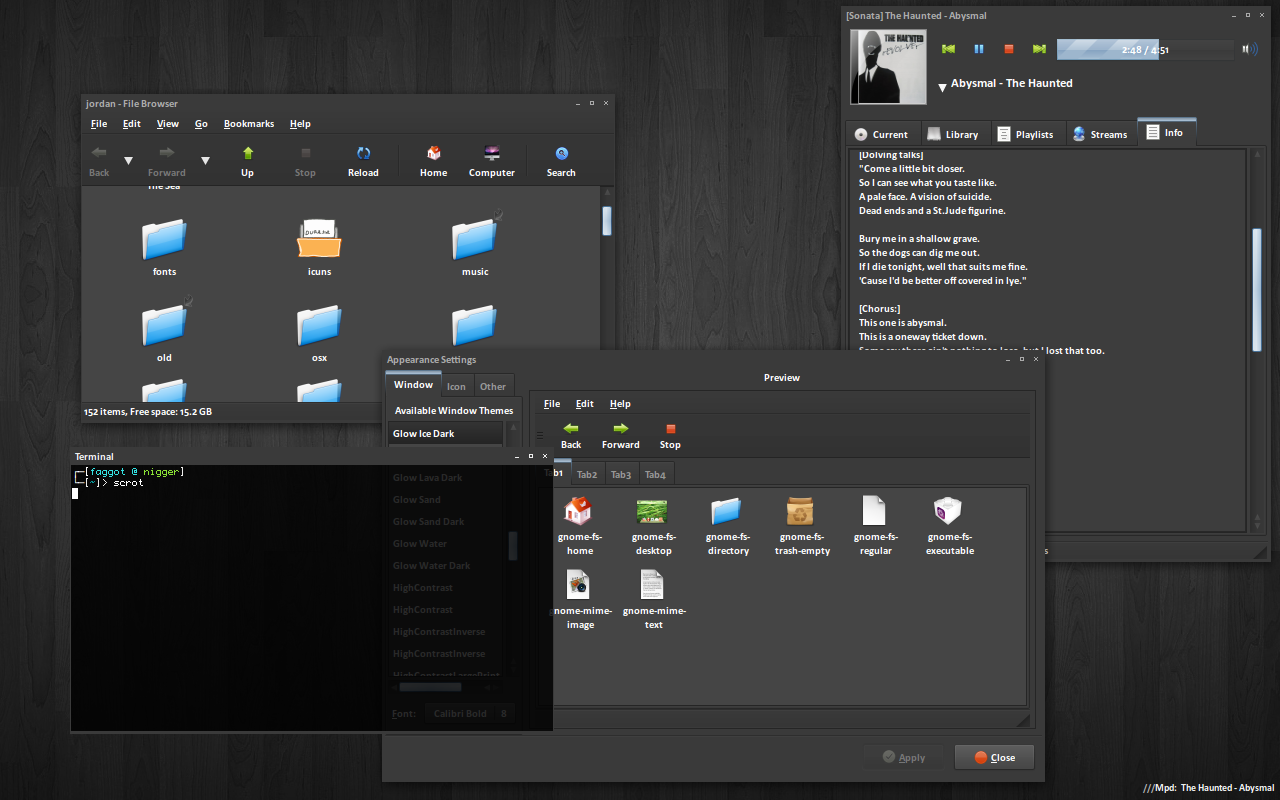The image size is (1280, 800).
Task: Click the "[Chorus:]" lyrics line
Action: [x=880, y=309]
